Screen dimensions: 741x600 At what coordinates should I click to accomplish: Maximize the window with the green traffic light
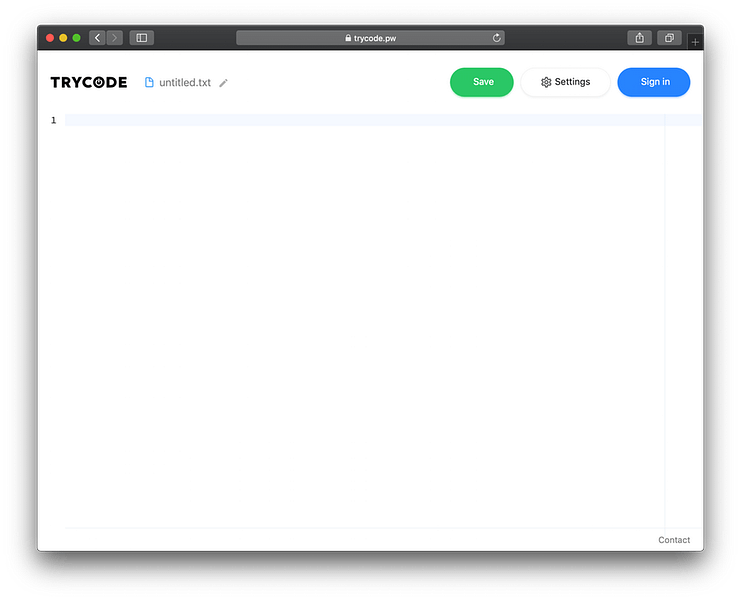pos(77,38)
